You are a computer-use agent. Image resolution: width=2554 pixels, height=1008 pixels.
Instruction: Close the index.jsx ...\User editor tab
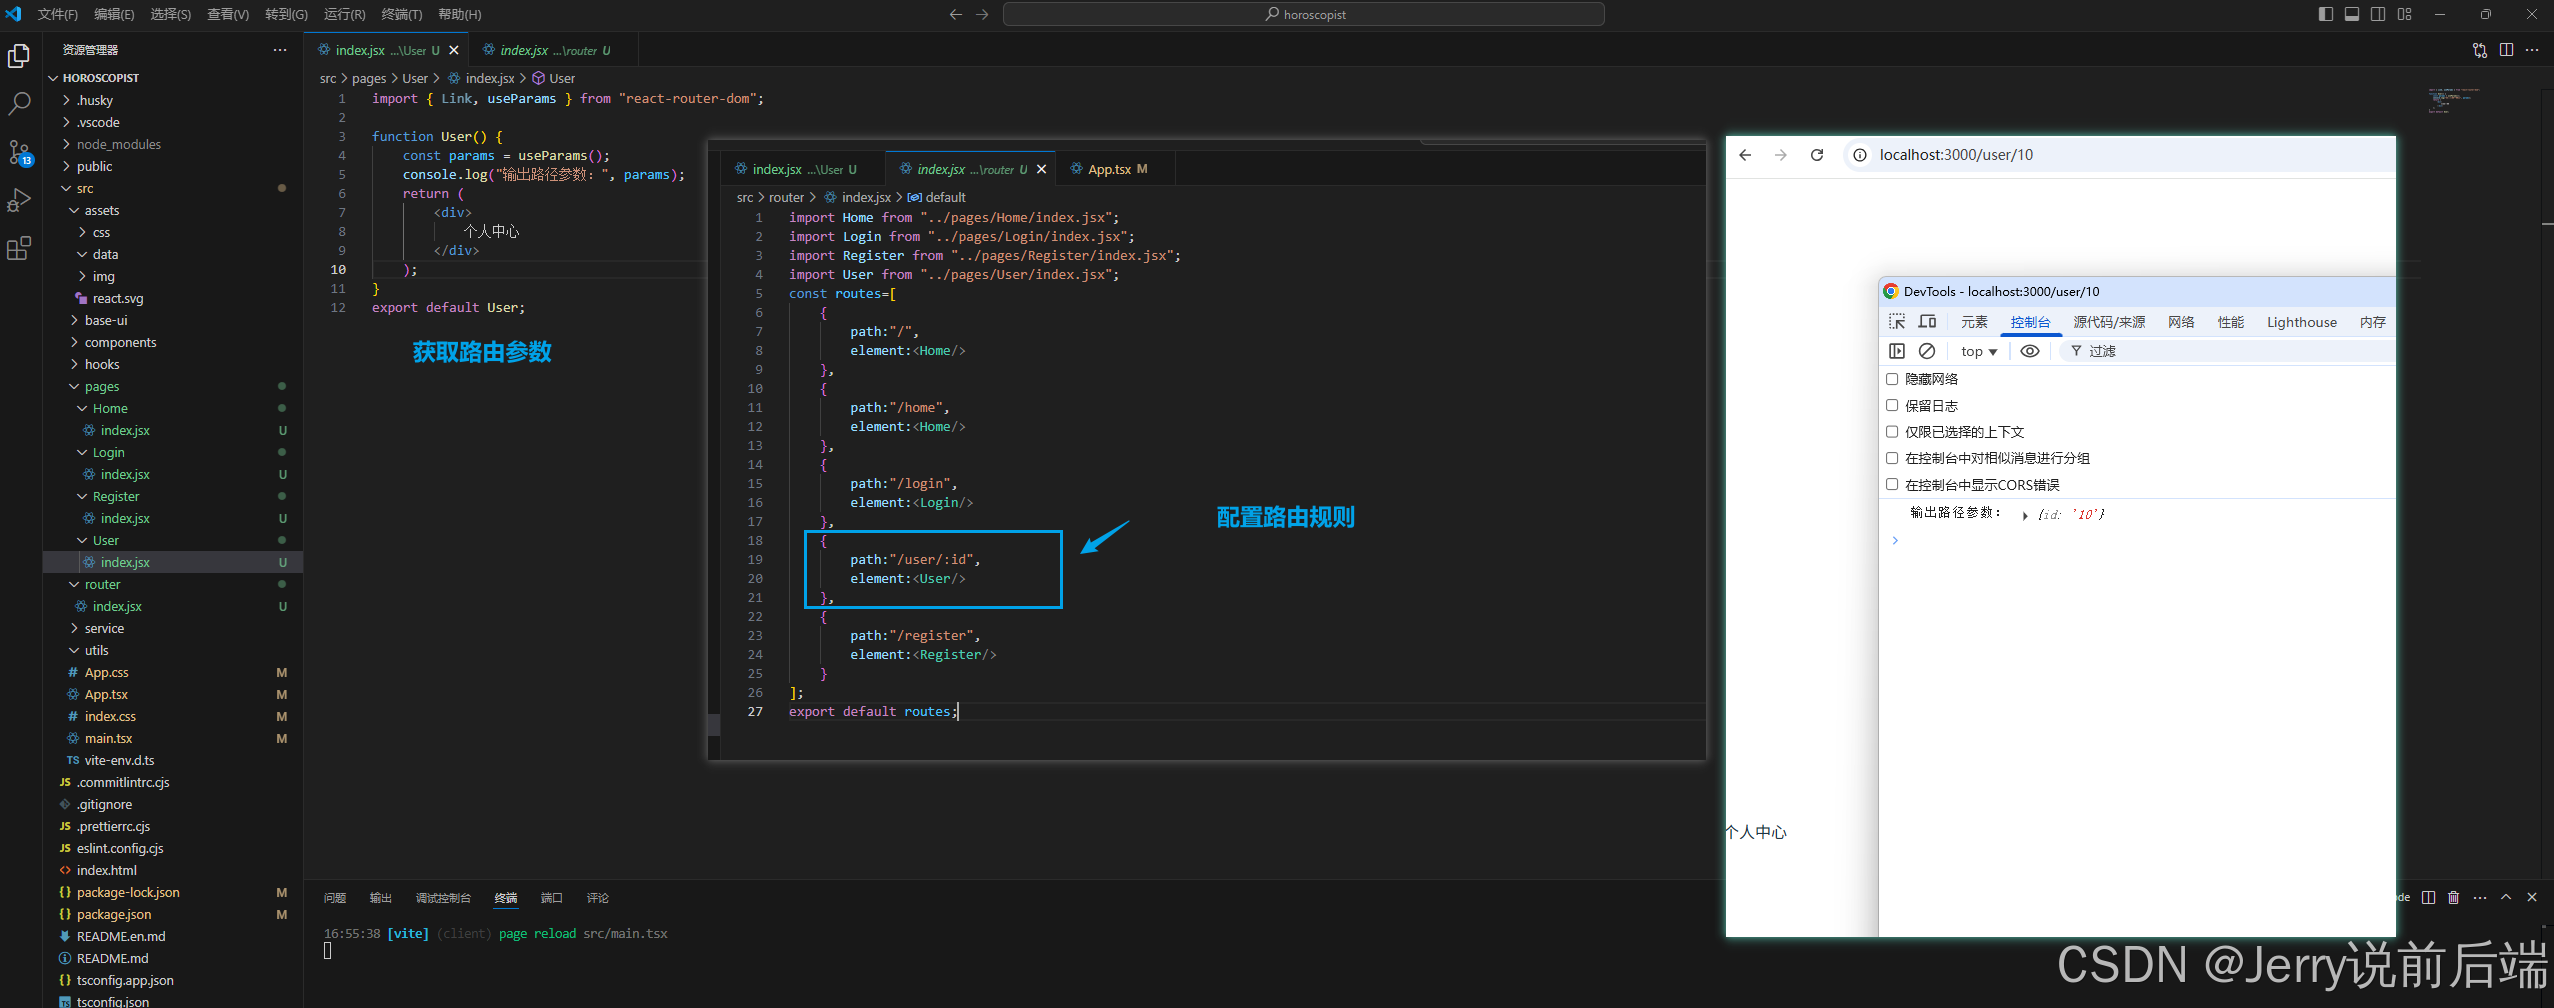[x=454, y=50]
